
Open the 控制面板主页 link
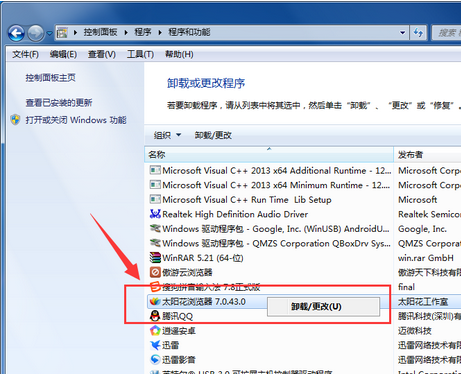[51, 78]
